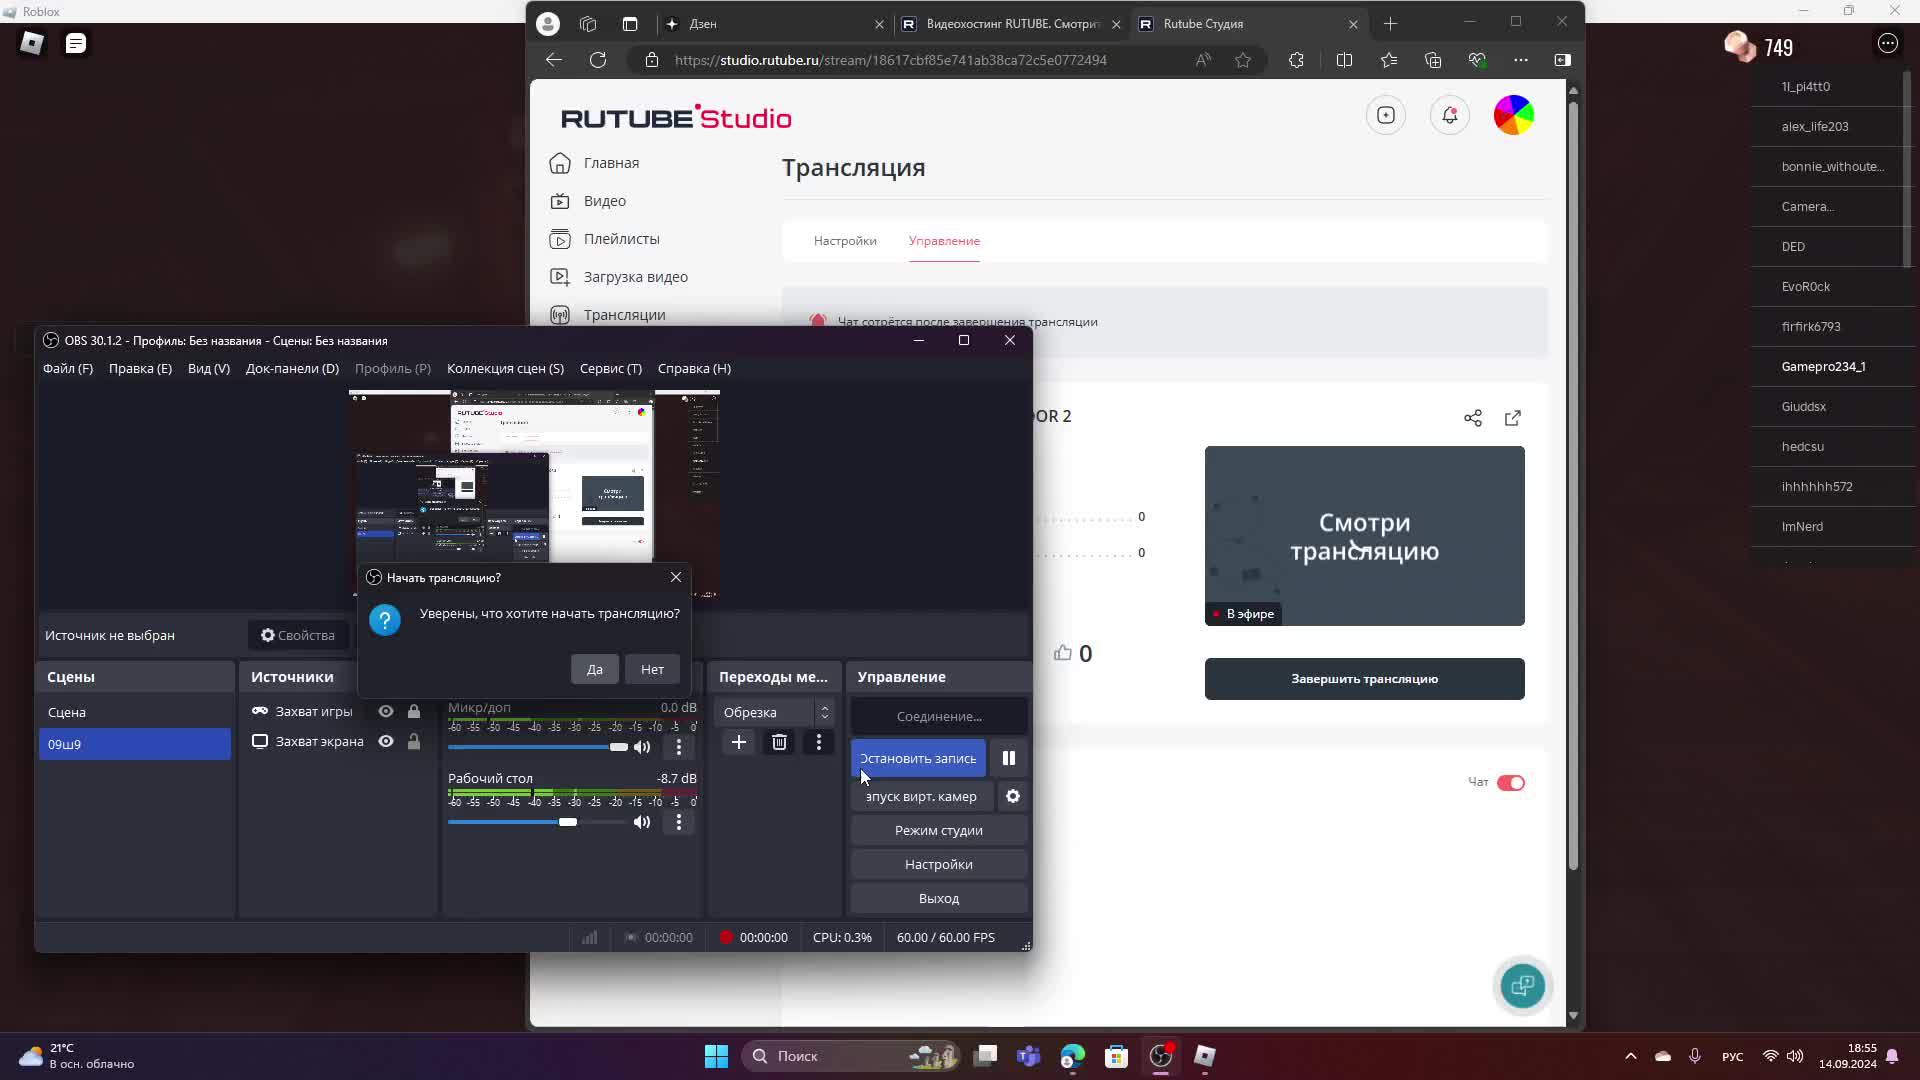Open Rutube notifications bell
This screenshot has height=1080, width=1920.
coord(1450,115)
